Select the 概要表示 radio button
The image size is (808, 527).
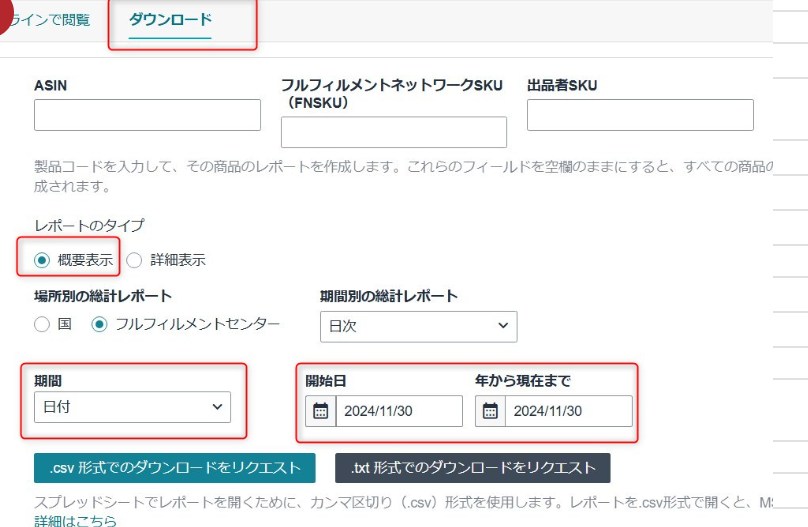click(42, 260)
